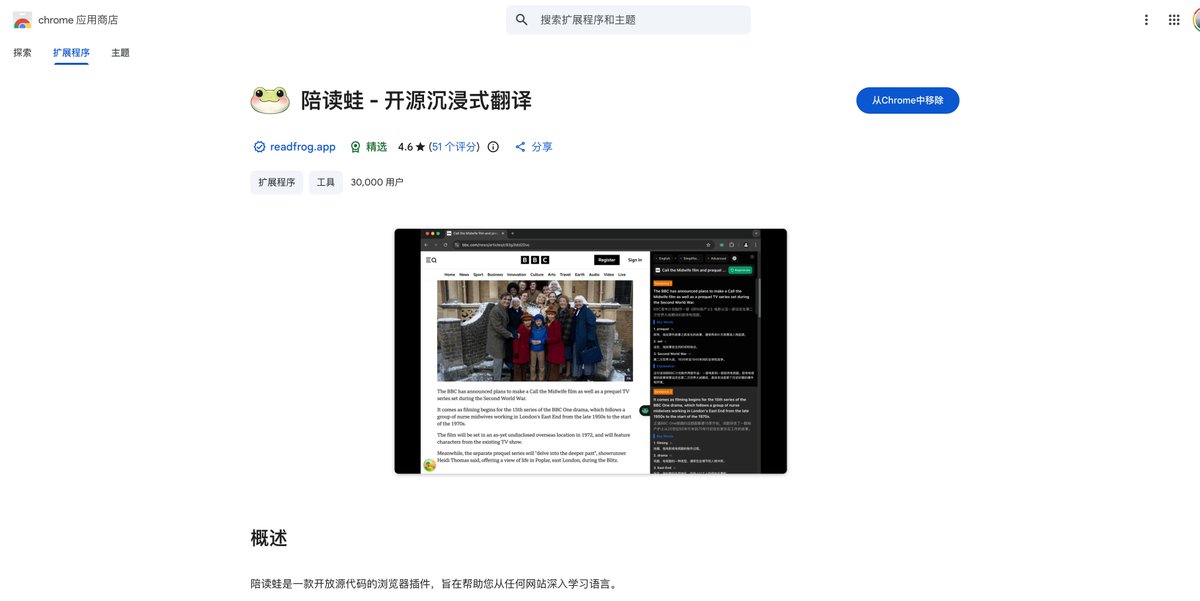
Task: Click the 分享 share link
Action: coord(542,147)
